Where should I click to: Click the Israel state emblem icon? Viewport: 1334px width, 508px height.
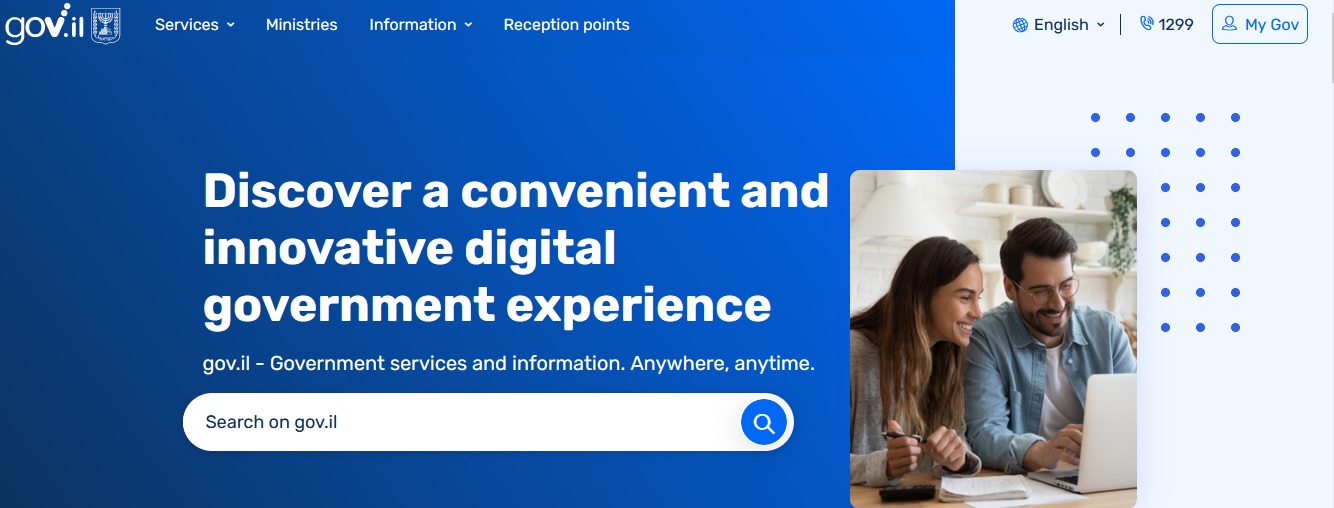105,25
